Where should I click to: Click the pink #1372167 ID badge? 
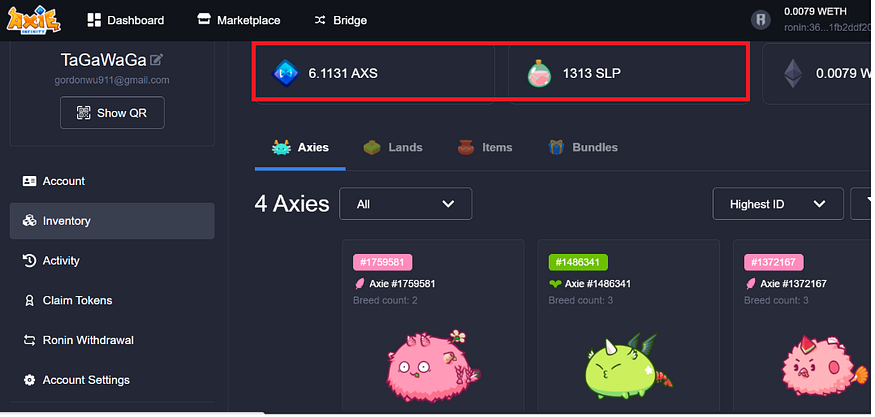(773, 262)
